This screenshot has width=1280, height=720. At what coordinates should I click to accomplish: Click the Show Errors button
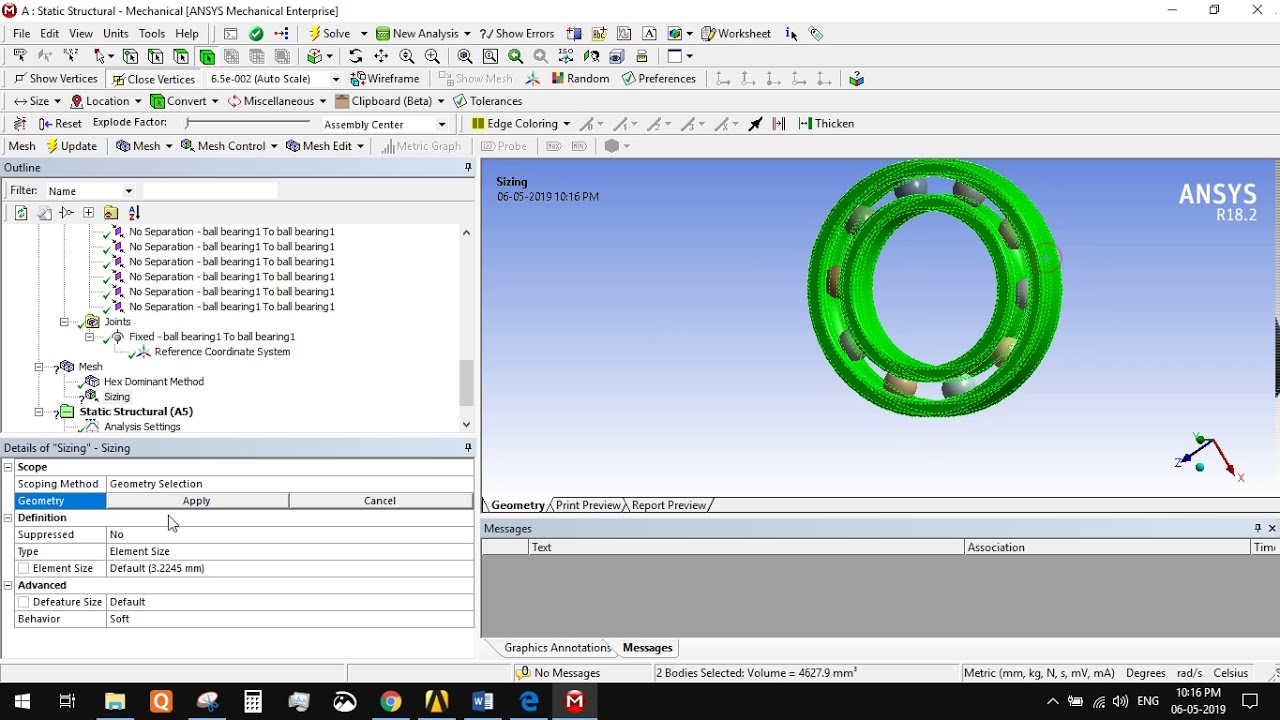[x=516, y=33]
